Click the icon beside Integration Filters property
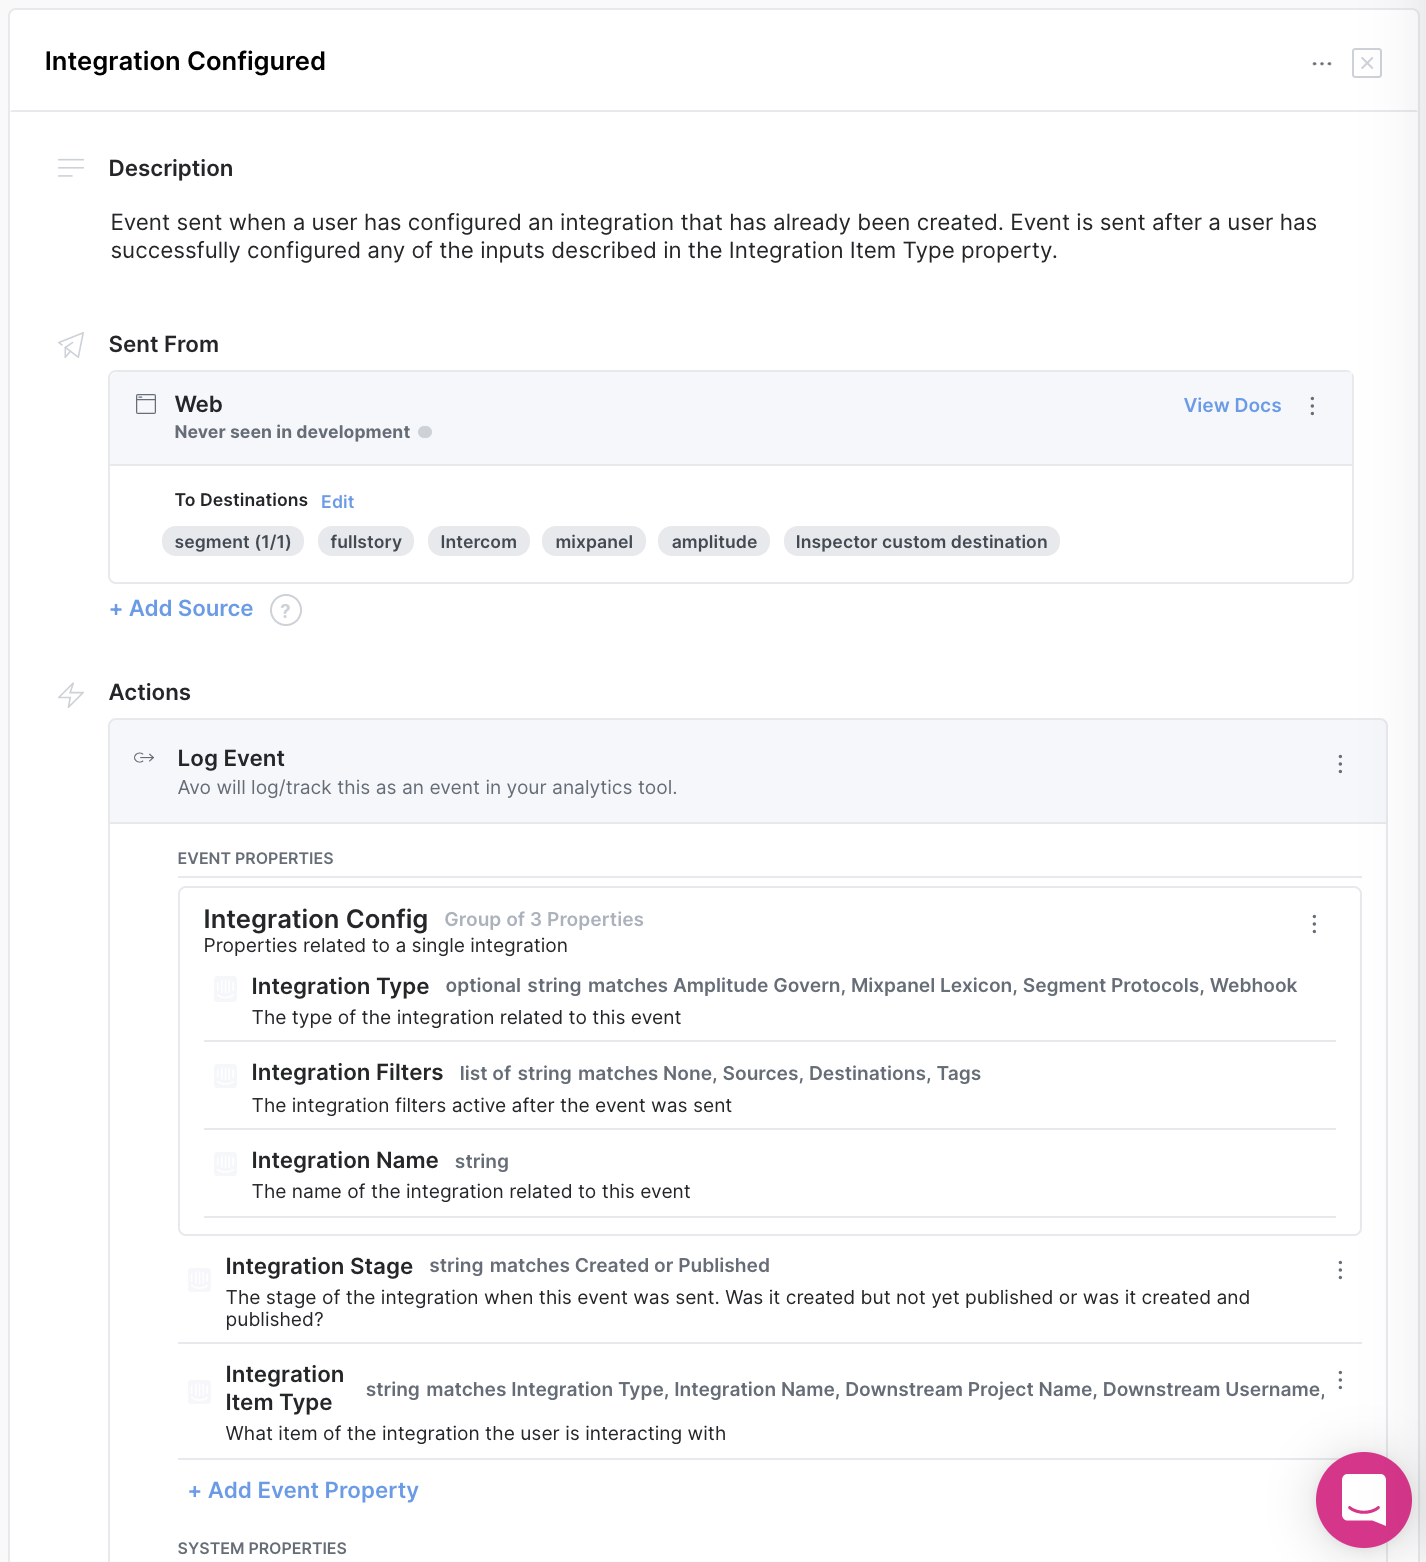The image size is (1426, 1562). [226, 1075]
